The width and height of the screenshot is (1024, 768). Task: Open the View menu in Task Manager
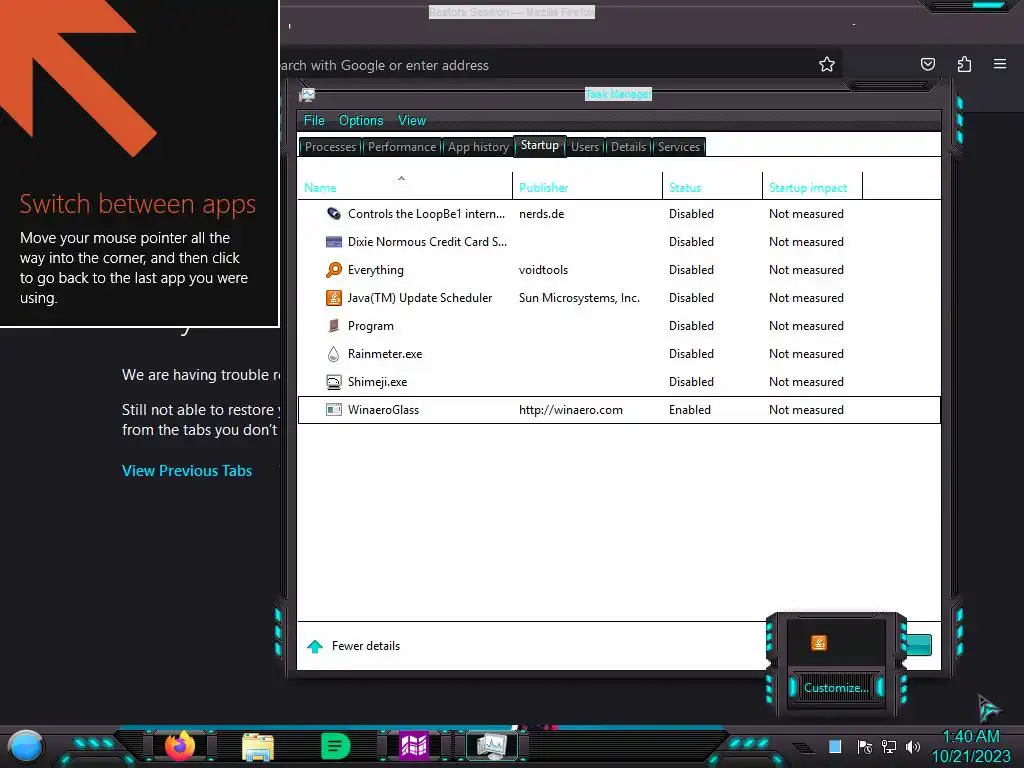[x=411, y=120]
